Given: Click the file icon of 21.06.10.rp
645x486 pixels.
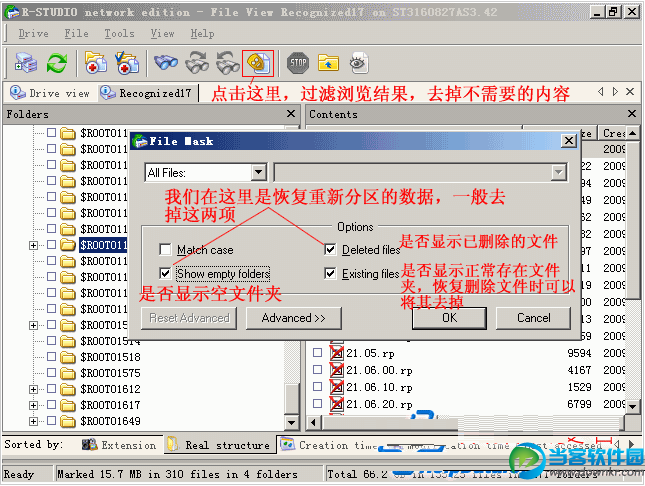Looking at the screenshot, I should click(336, 387).
